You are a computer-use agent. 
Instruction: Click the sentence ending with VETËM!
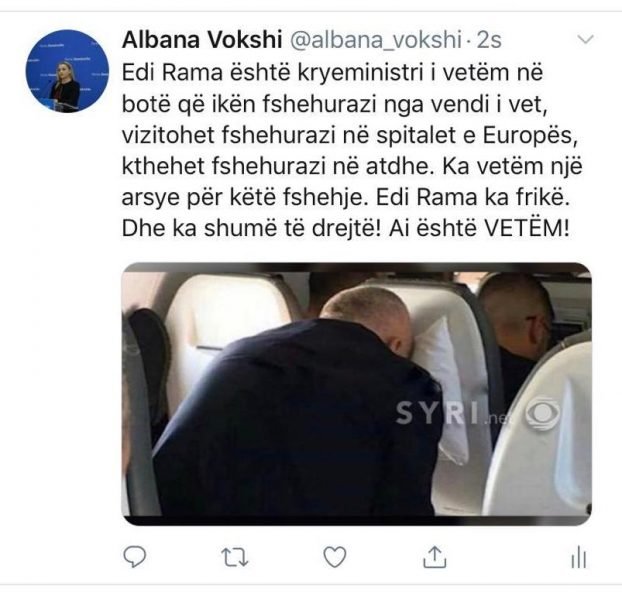479,228
